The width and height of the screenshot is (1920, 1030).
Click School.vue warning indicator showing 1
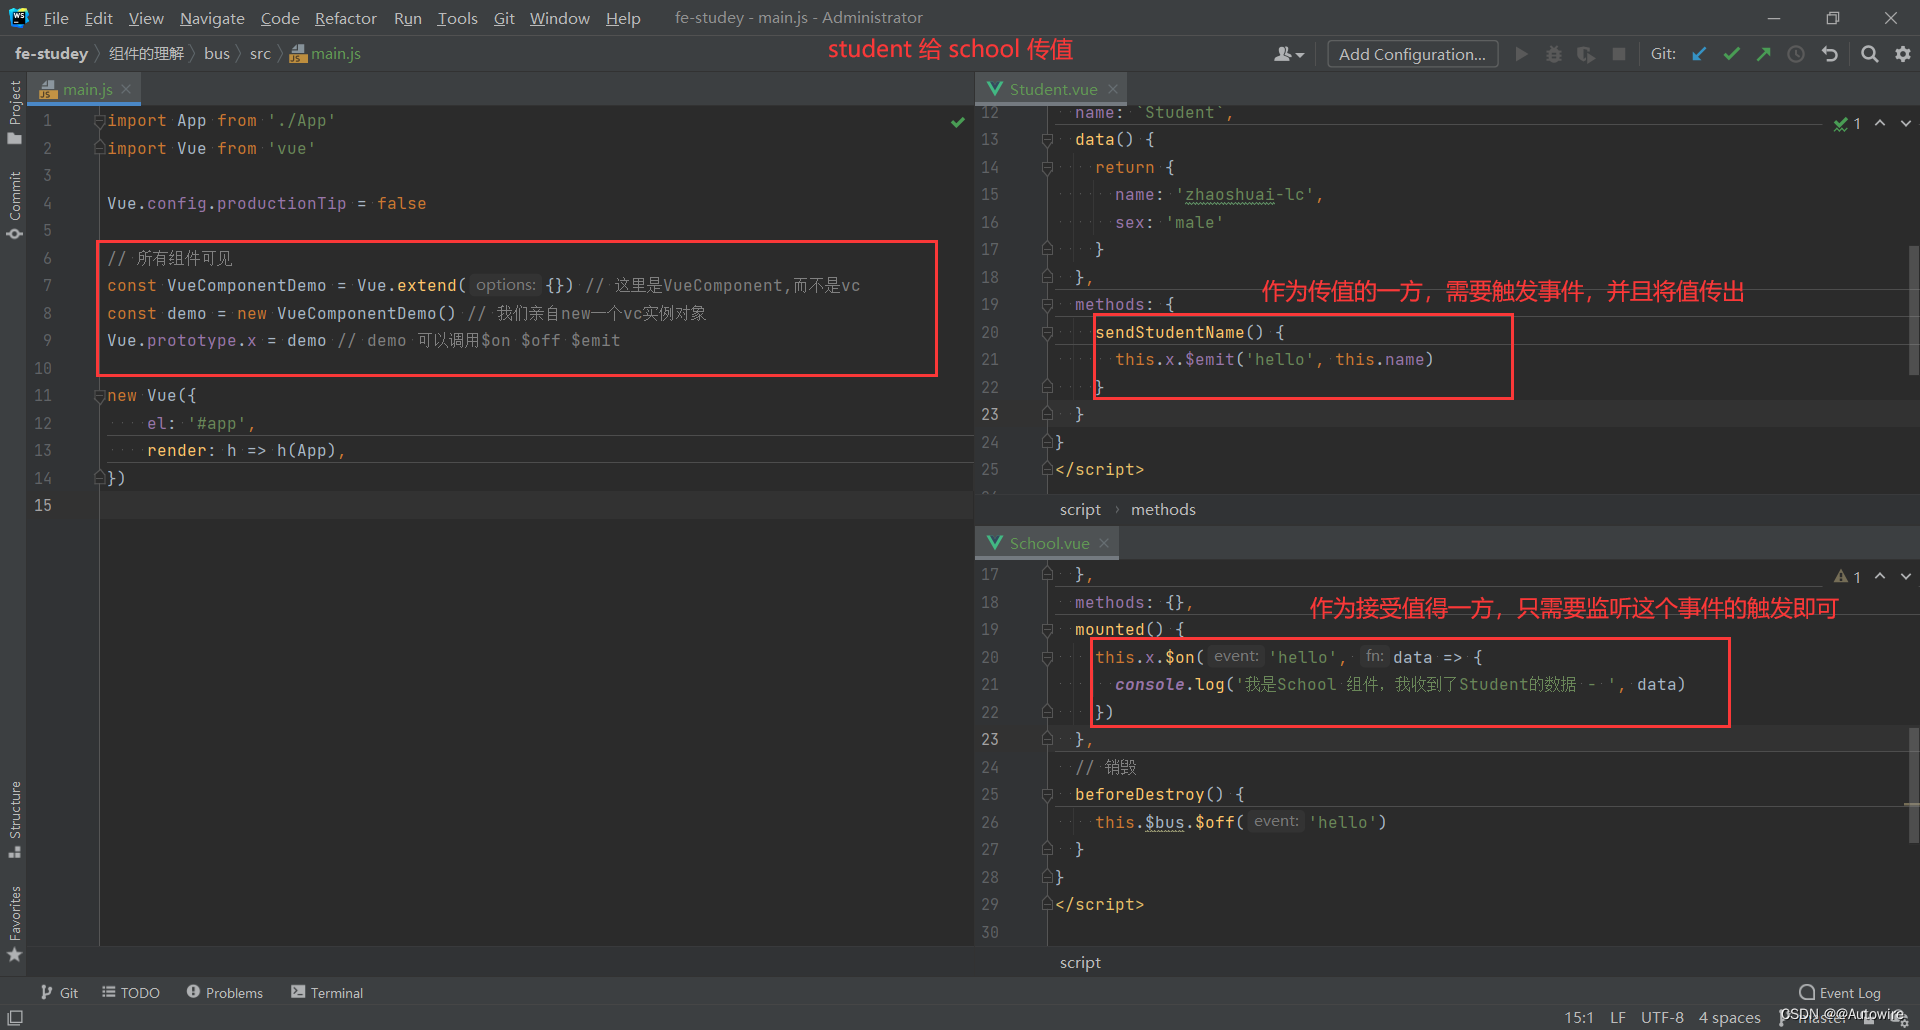pos(1847,577)
